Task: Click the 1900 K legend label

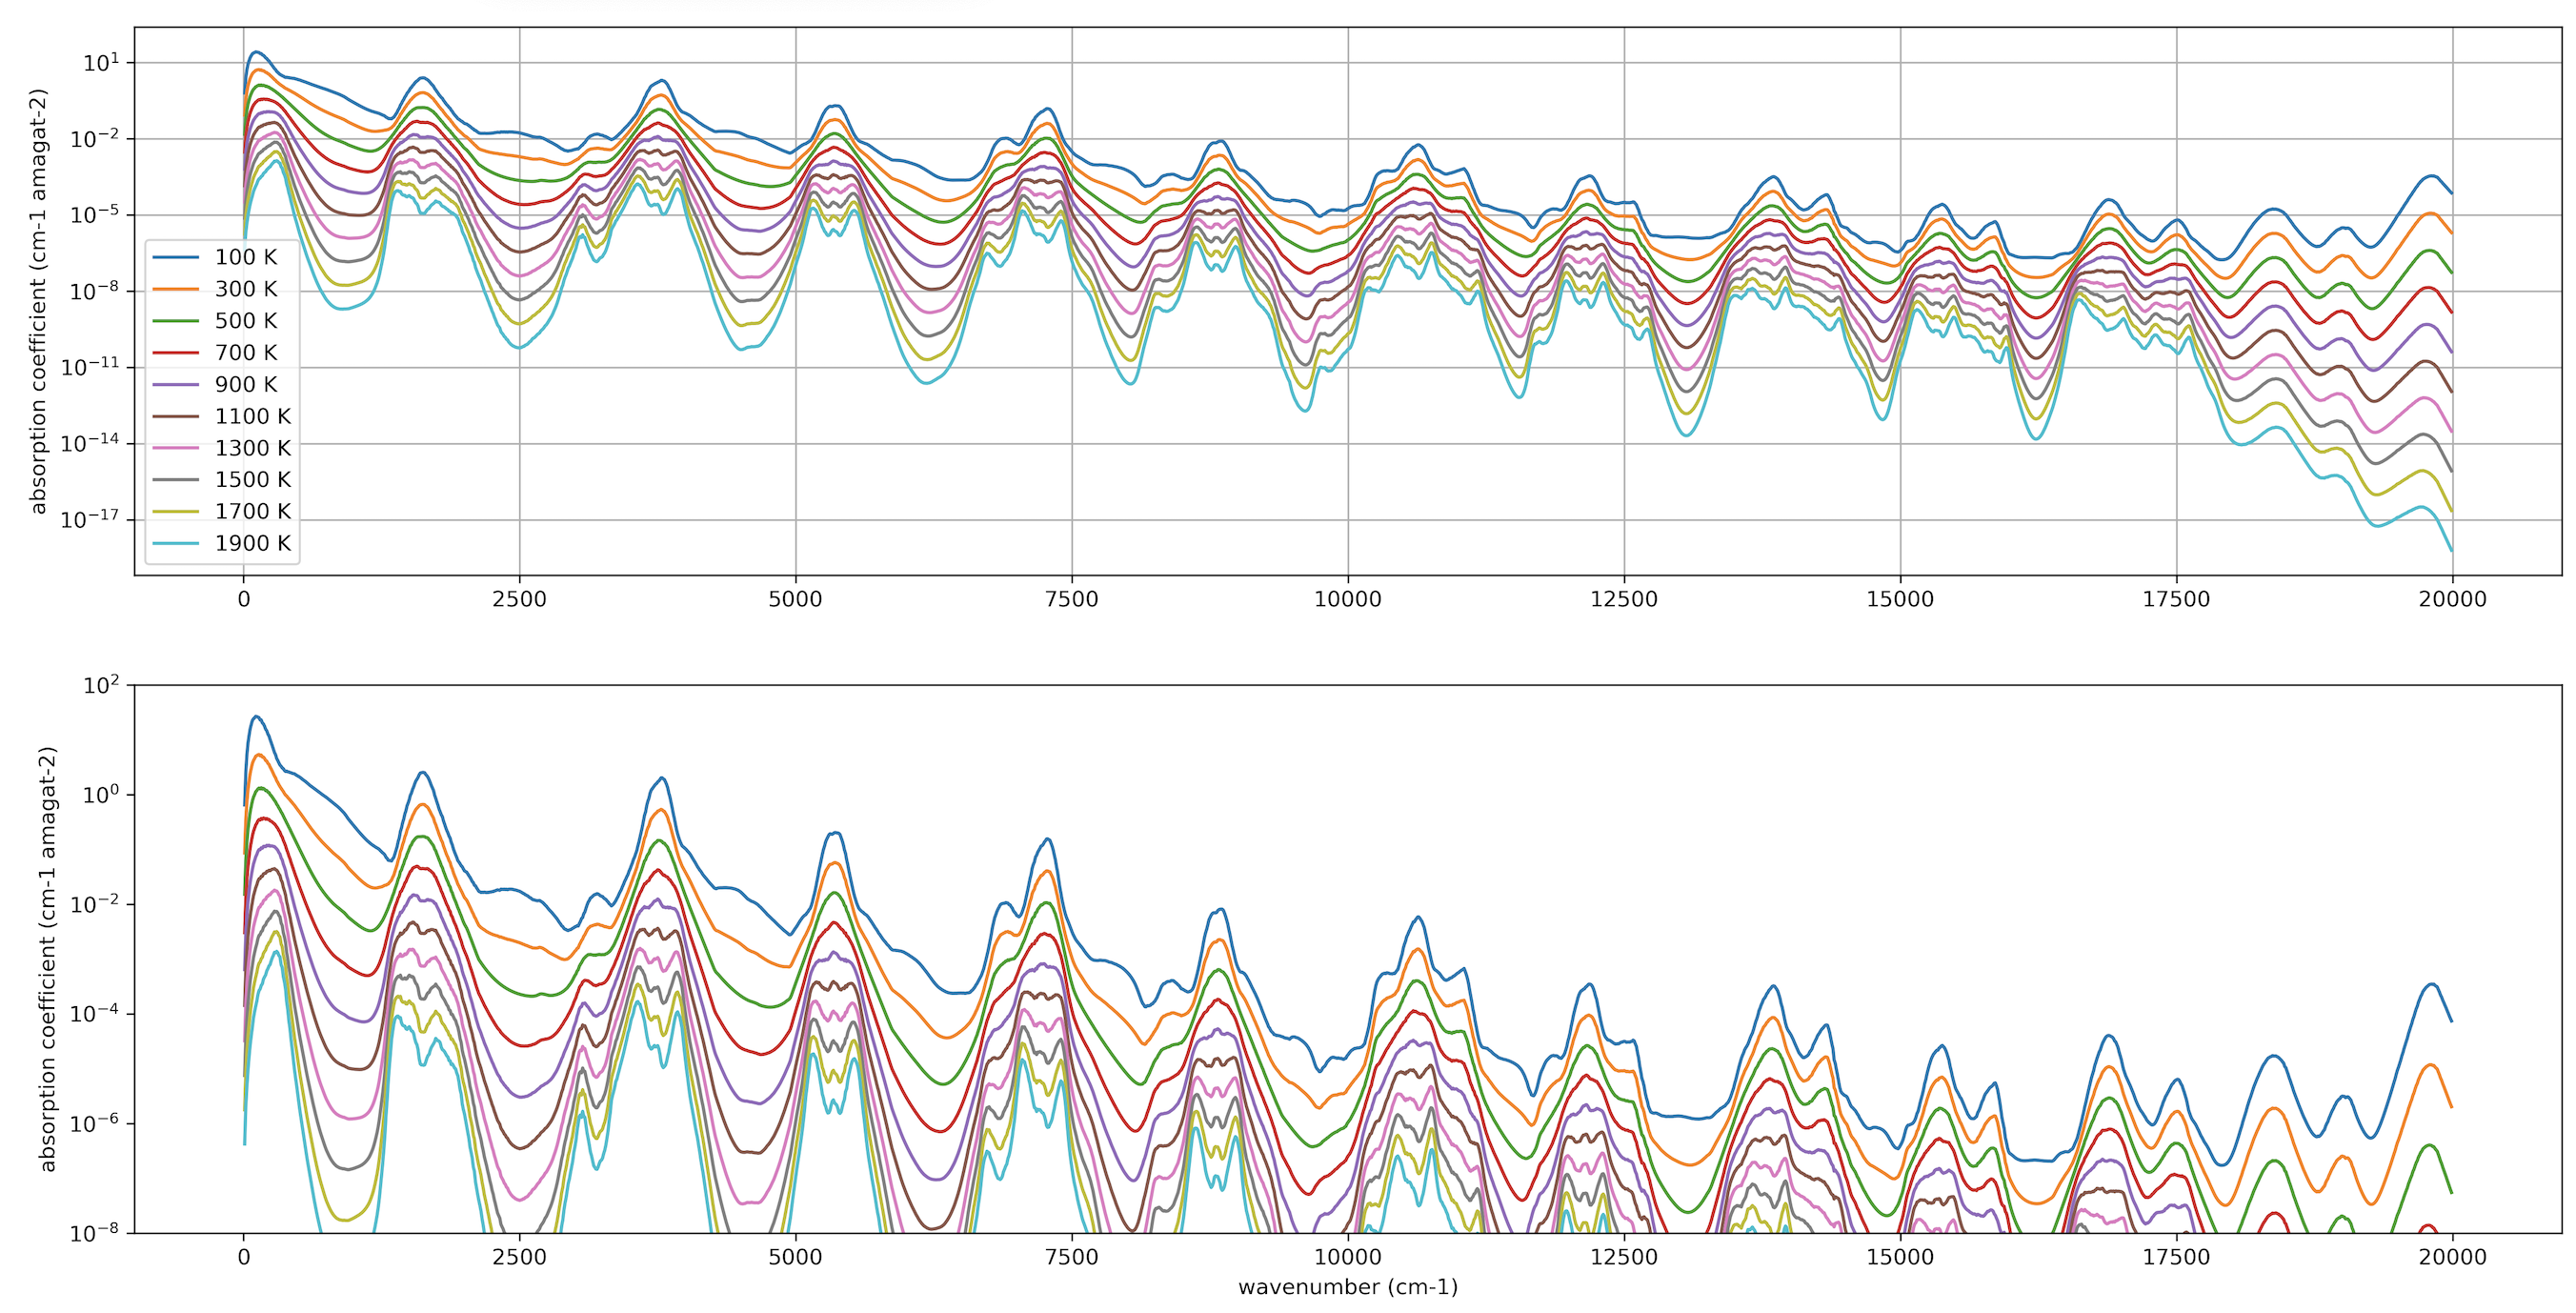Action: click(x=253, y=544)
